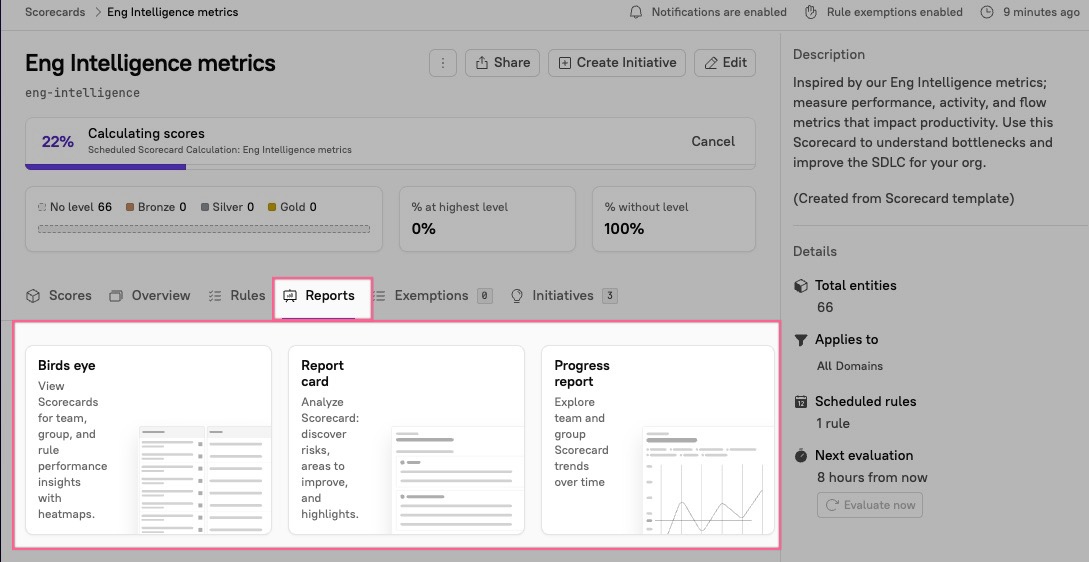Click the level distribution dashed bar
1089x562 pixels.
click(x=204, y=229)
